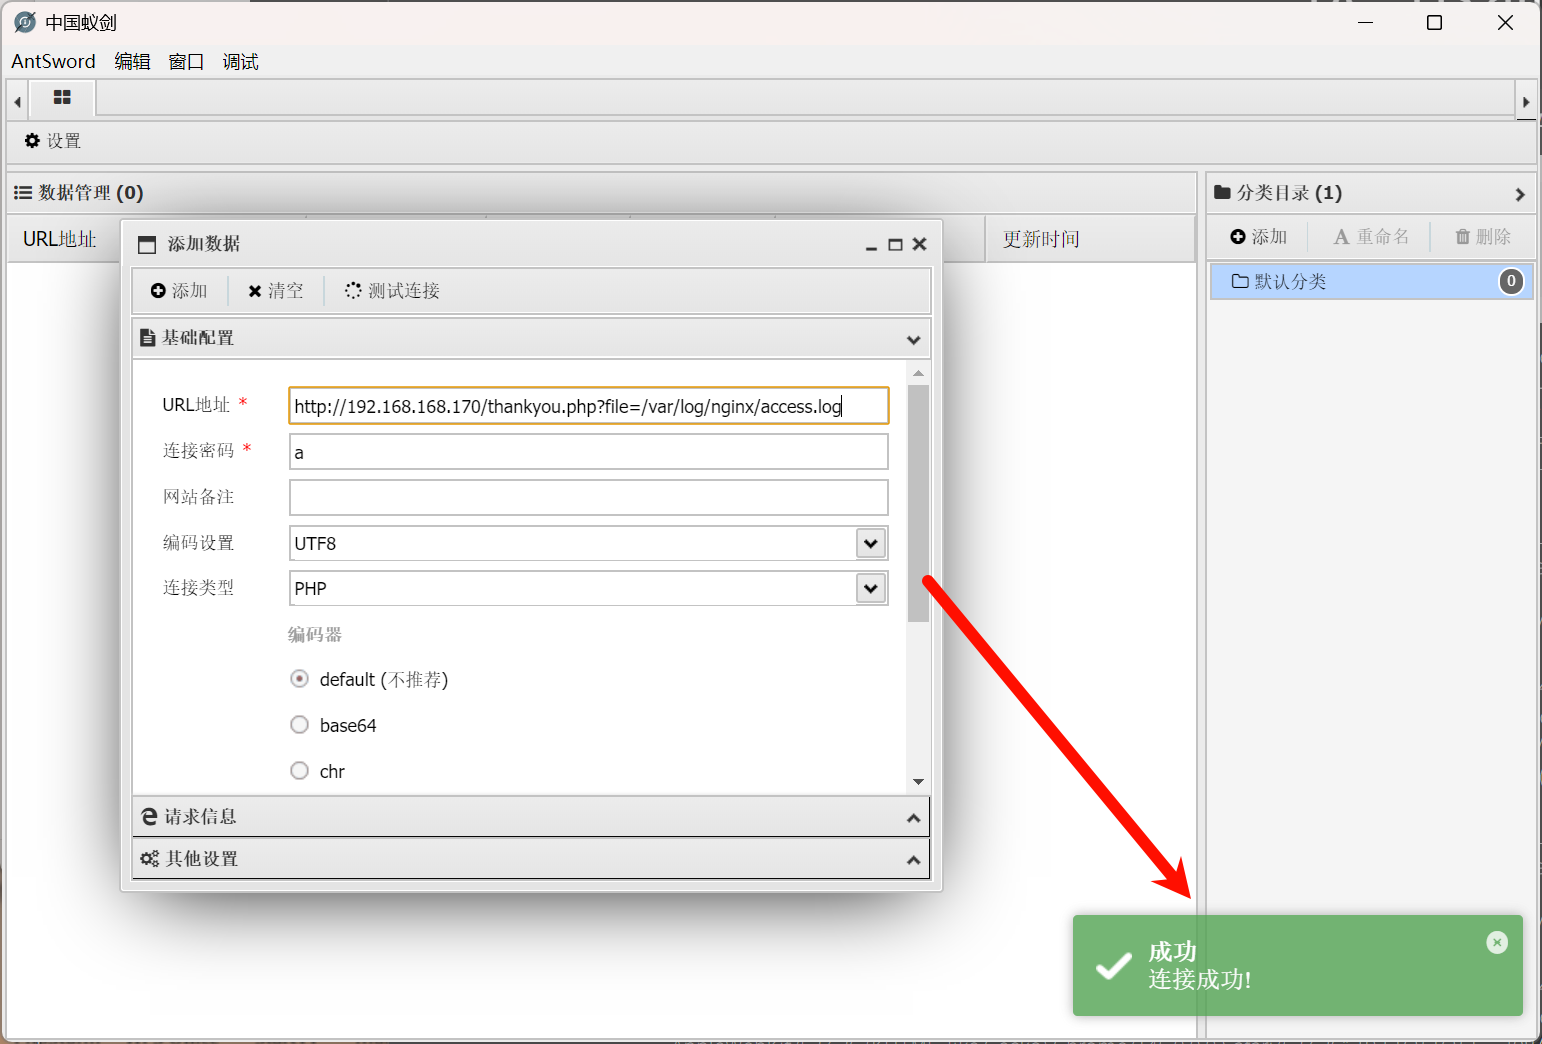Select the chr encoder radio

click(299, 771)
